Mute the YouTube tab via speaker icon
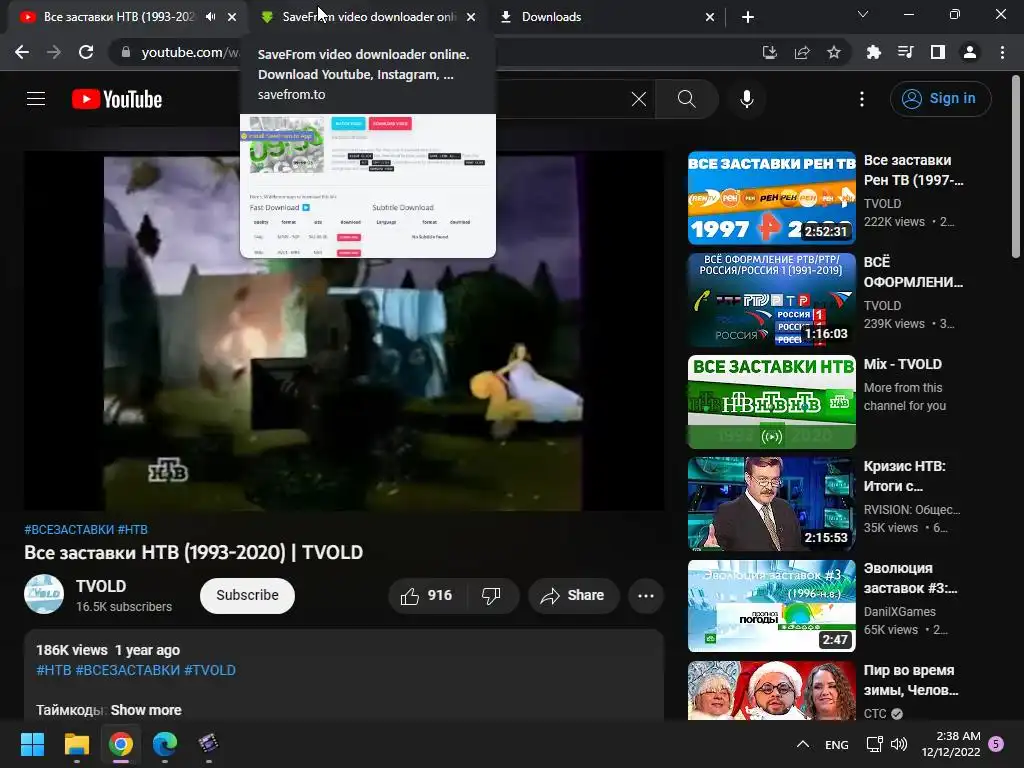 [x=210, y=17]
